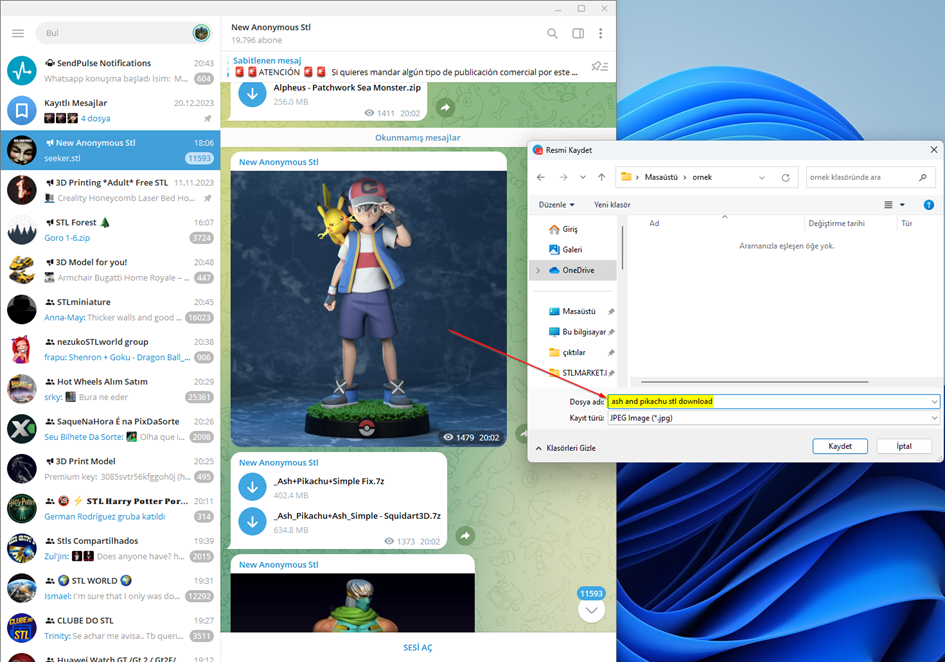
Task: Open the pinned messages list icon
Action: [600, 66]
